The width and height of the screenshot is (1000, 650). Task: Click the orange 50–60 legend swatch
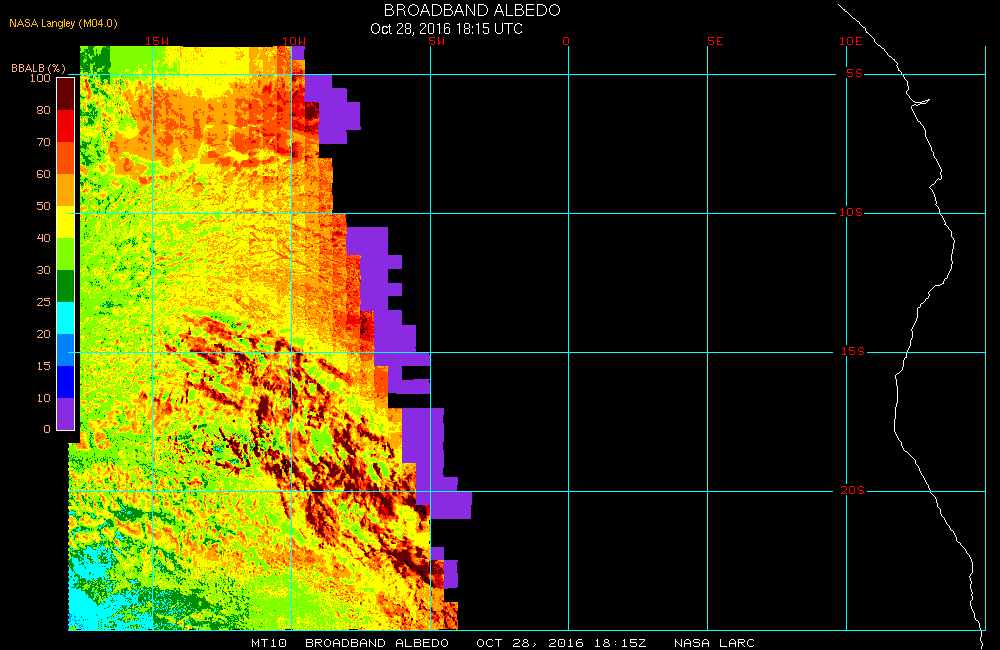pyautogui.click(x=65, y=190)
